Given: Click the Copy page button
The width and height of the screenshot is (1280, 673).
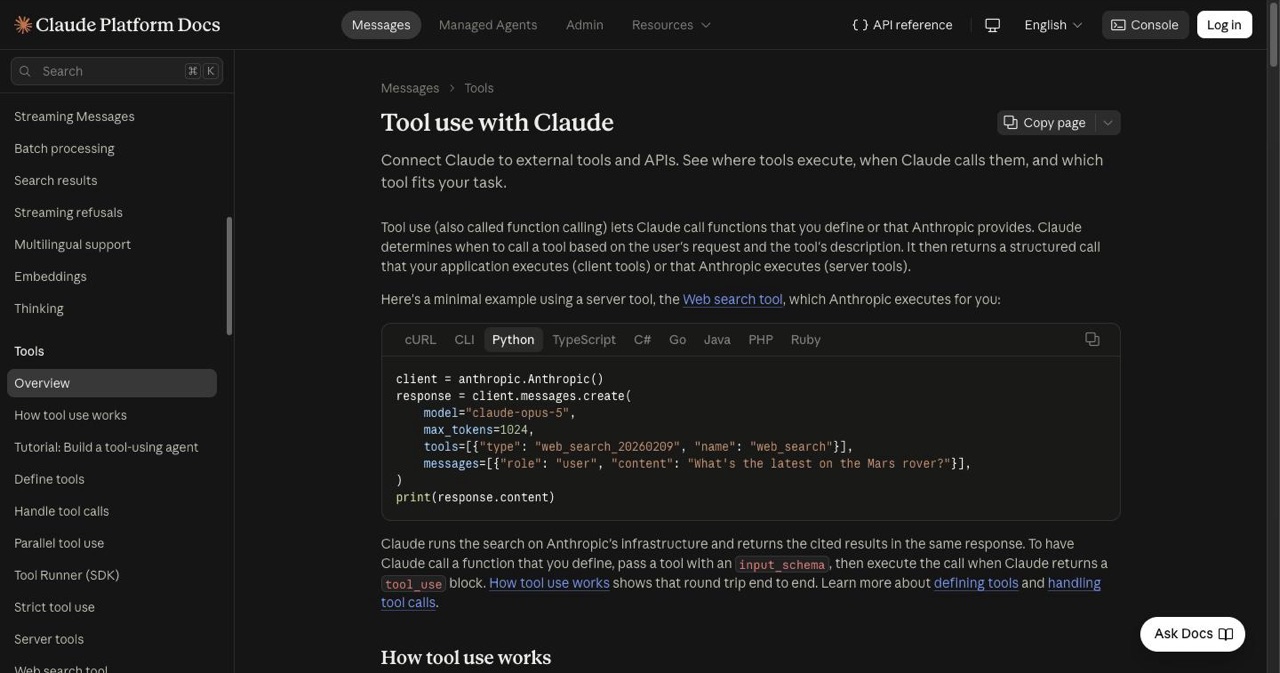Looking at the screenshot, I should pyautogui.click(x=1045, y=122).
